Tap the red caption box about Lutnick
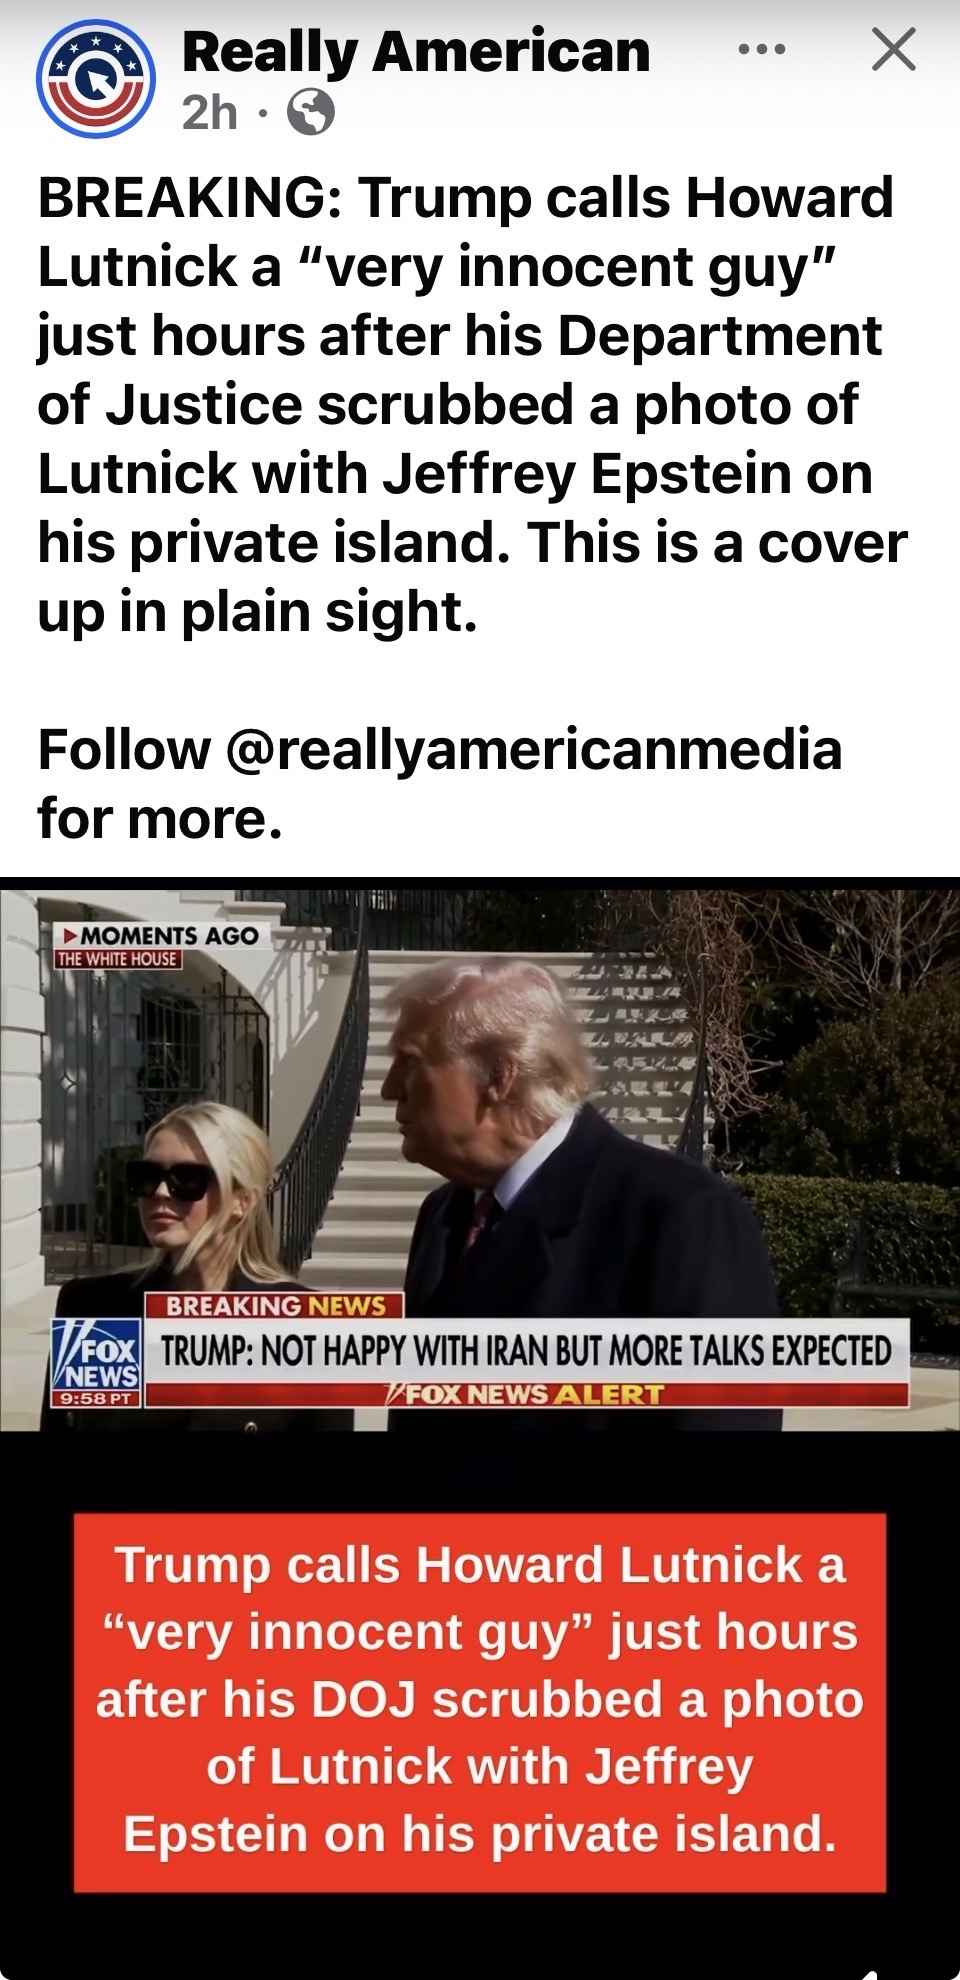The image size is (960, 1980). click(x=480, y=1701)
